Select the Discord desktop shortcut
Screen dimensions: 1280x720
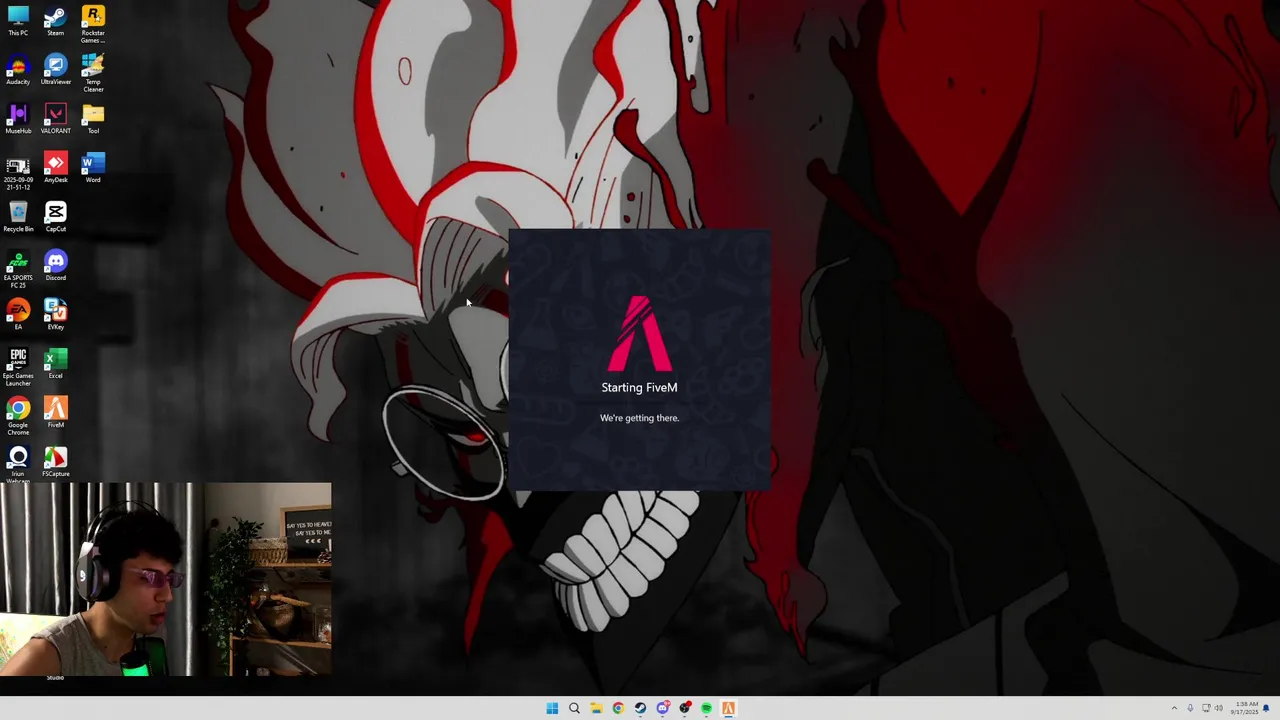coord(55,266)
